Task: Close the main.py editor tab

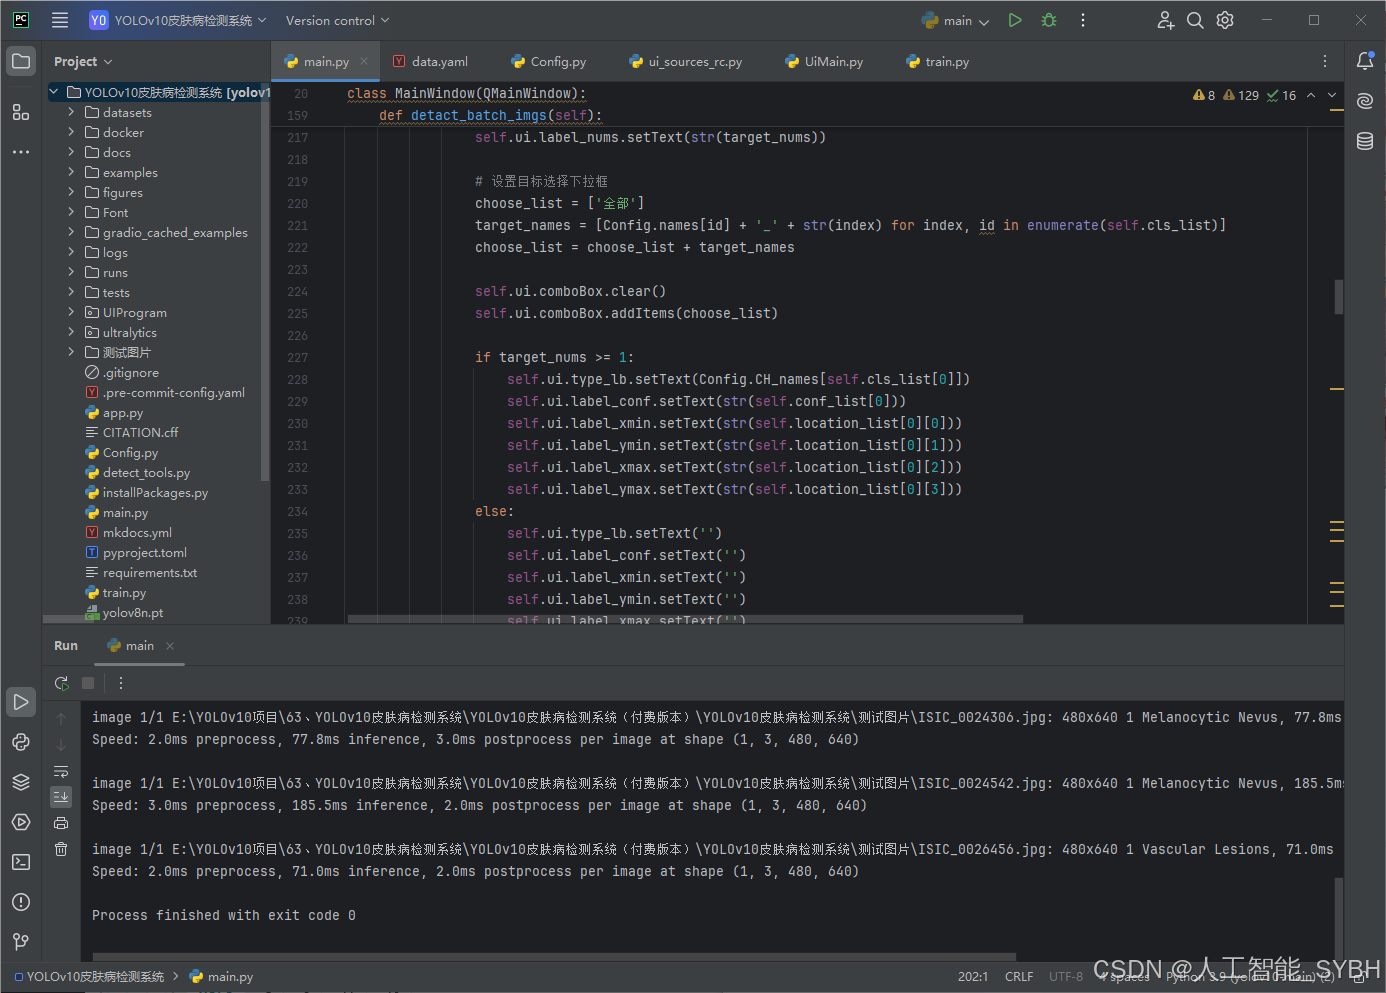Action: [x=364, y=61]
